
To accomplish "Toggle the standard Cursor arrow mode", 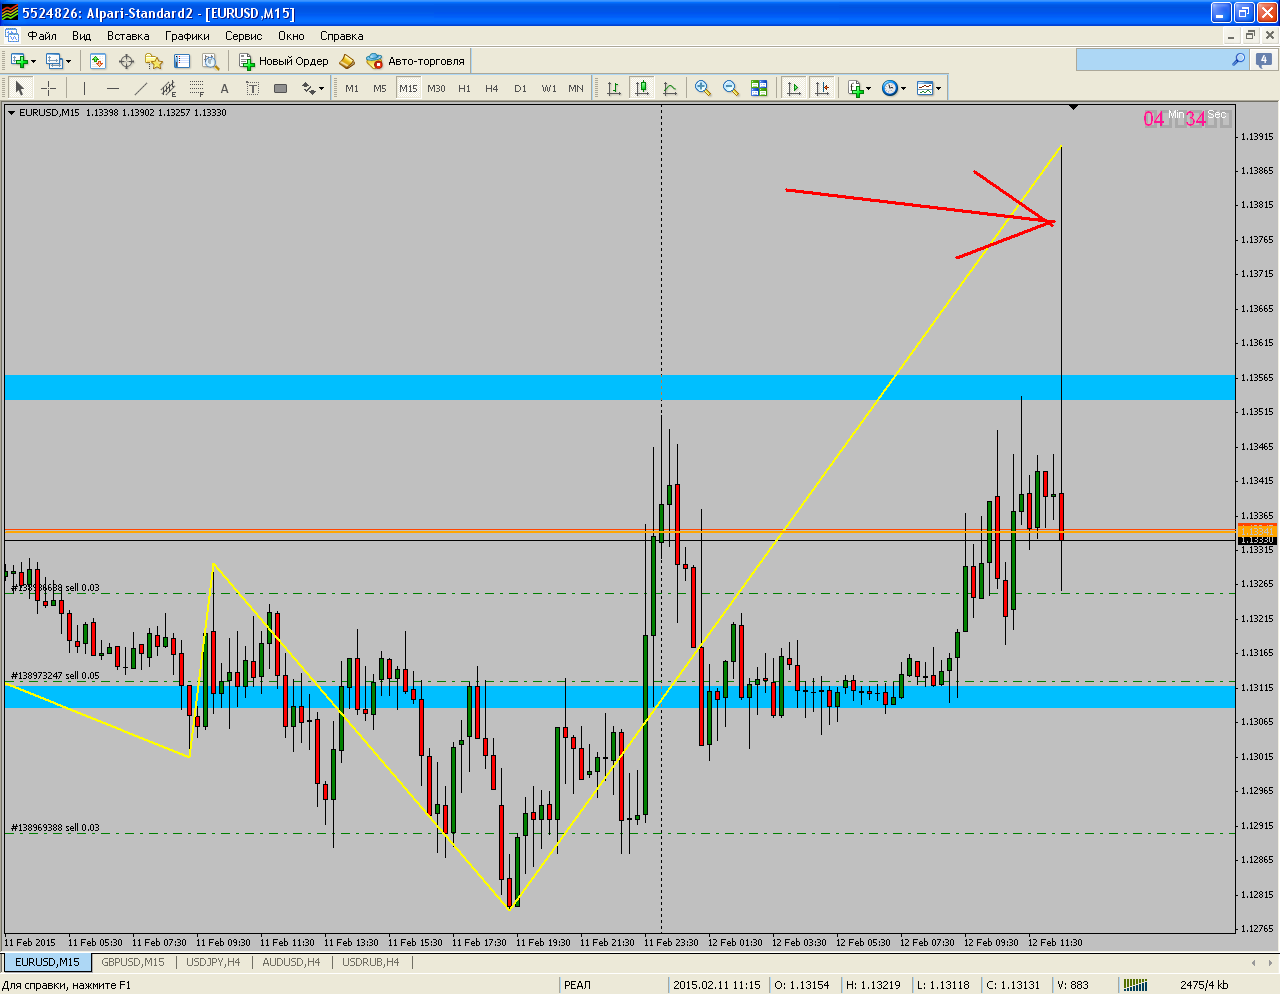I will click(x=19, y=88).
